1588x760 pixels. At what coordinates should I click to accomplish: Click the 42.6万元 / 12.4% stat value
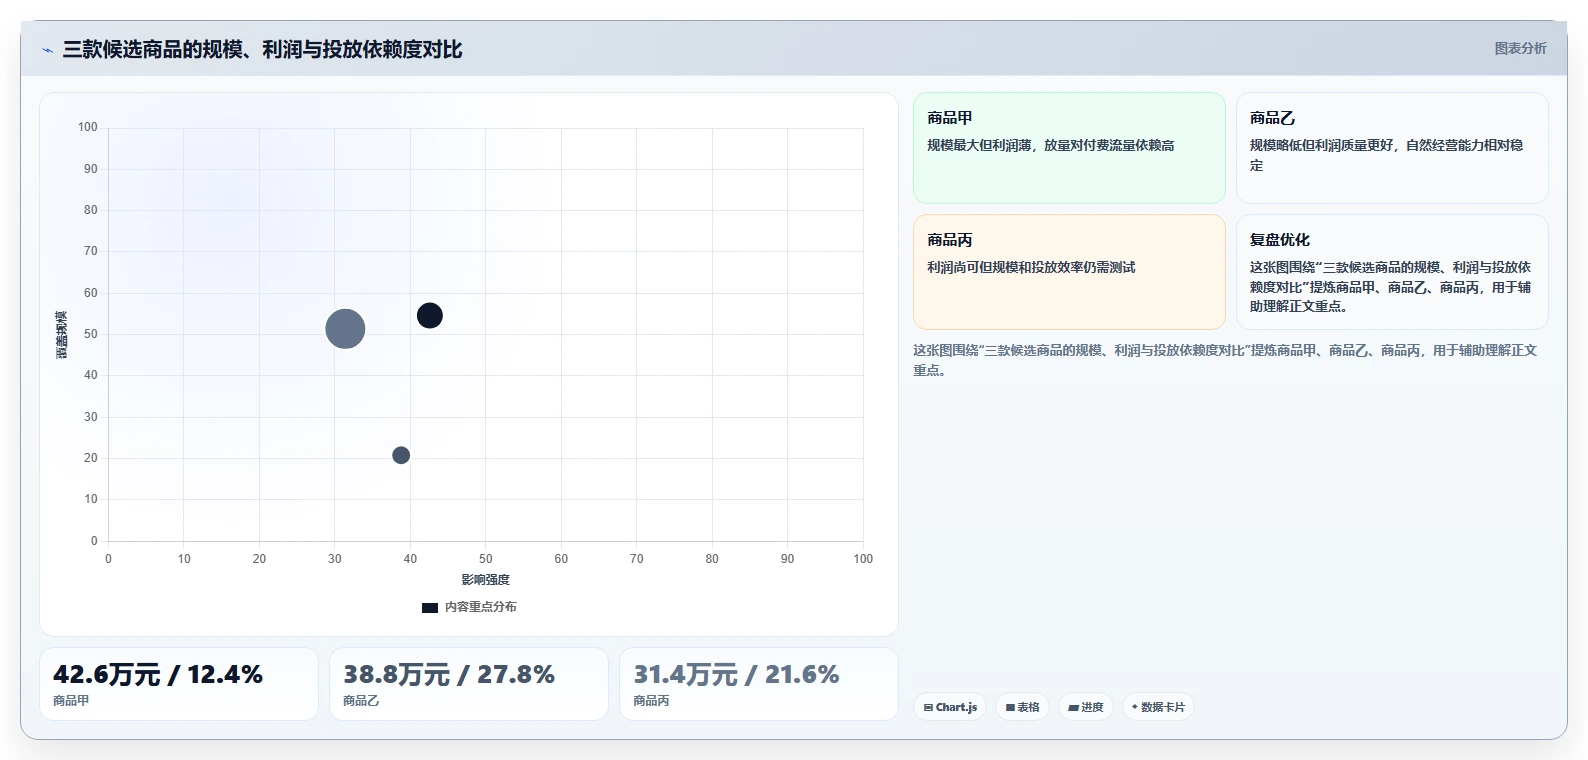158,675
